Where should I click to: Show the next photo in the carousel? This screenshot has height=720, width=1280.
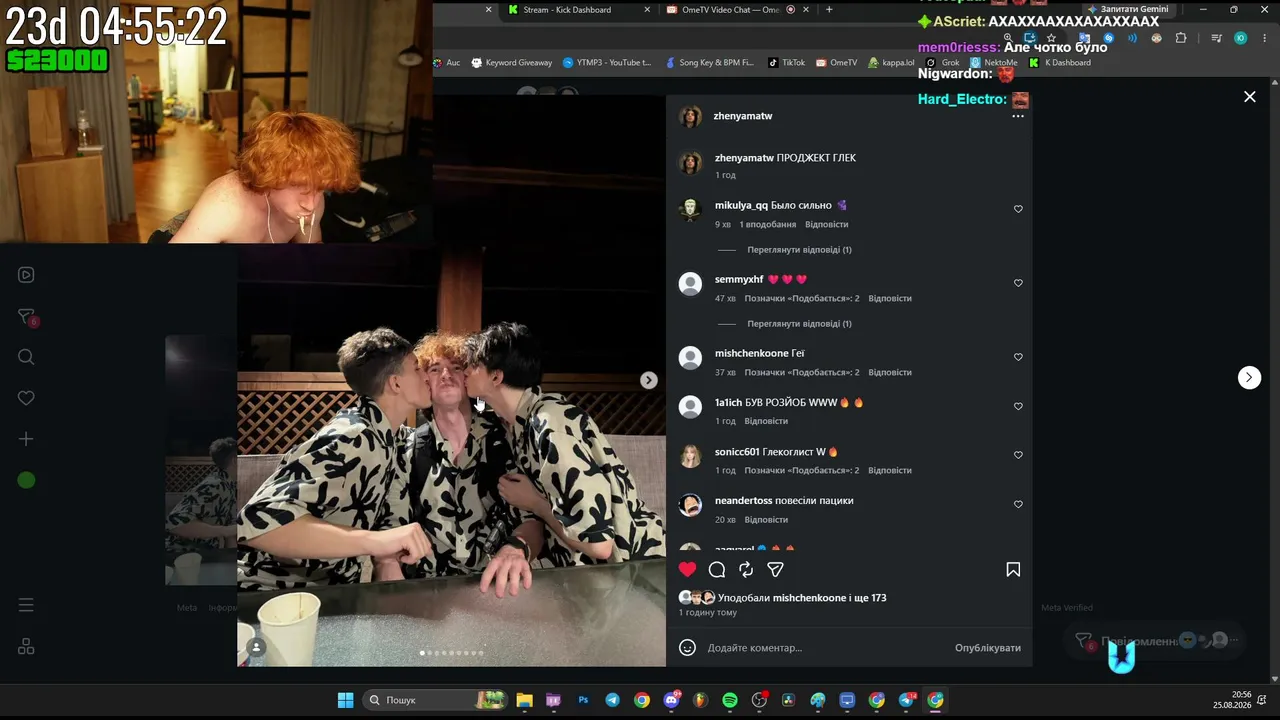(649, 380)
